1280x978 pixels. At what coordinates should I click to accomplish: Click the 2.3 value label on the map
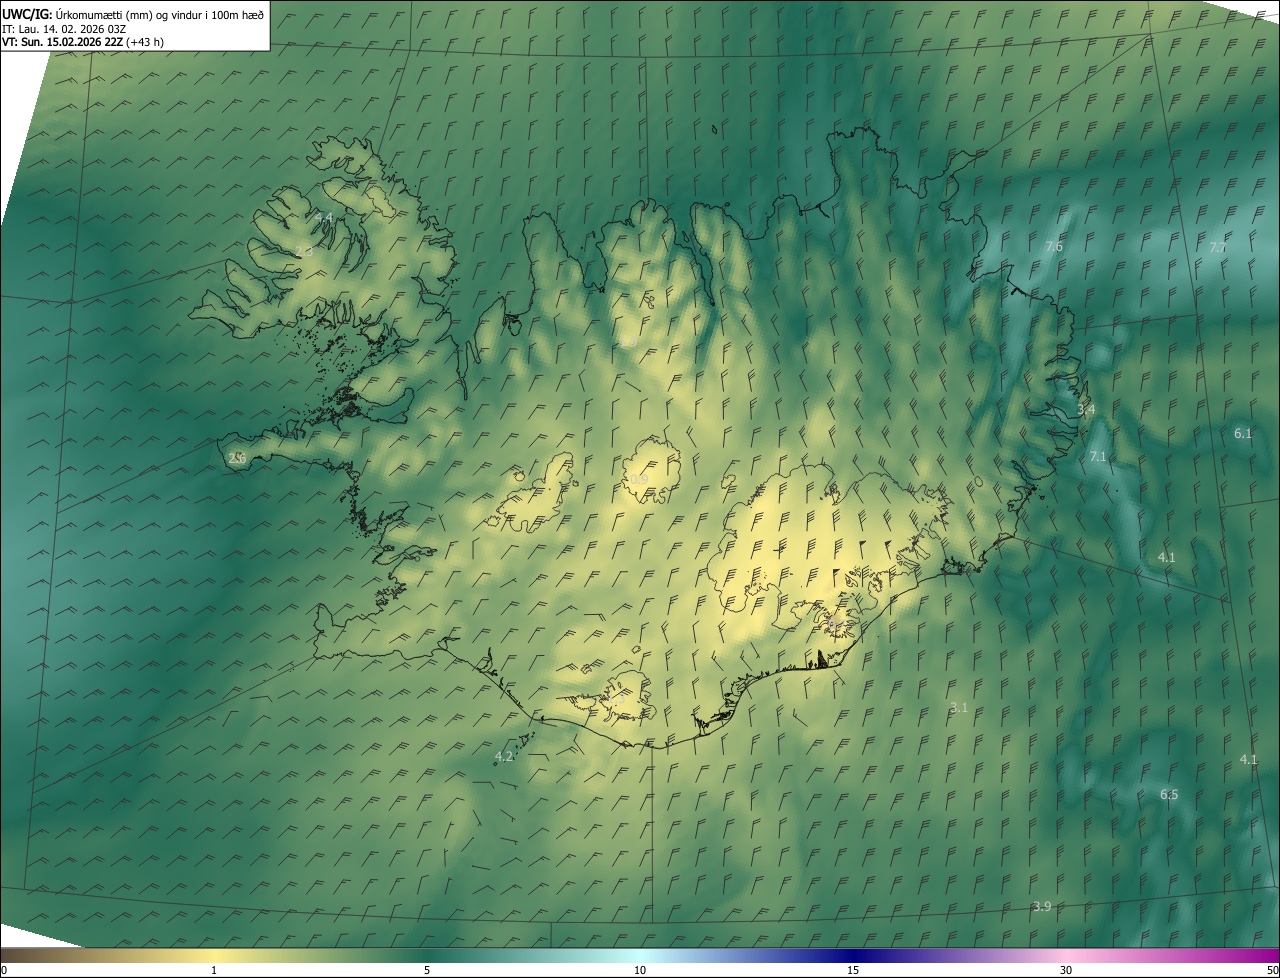point(304,251)
